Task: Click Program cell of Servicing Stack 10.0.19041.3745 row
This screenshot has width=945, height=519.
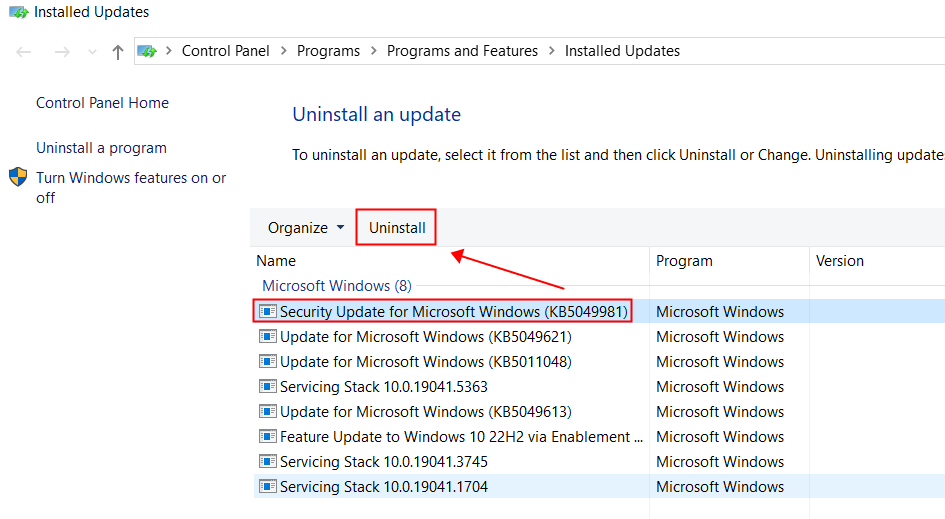Action: [x=720, y=462]
